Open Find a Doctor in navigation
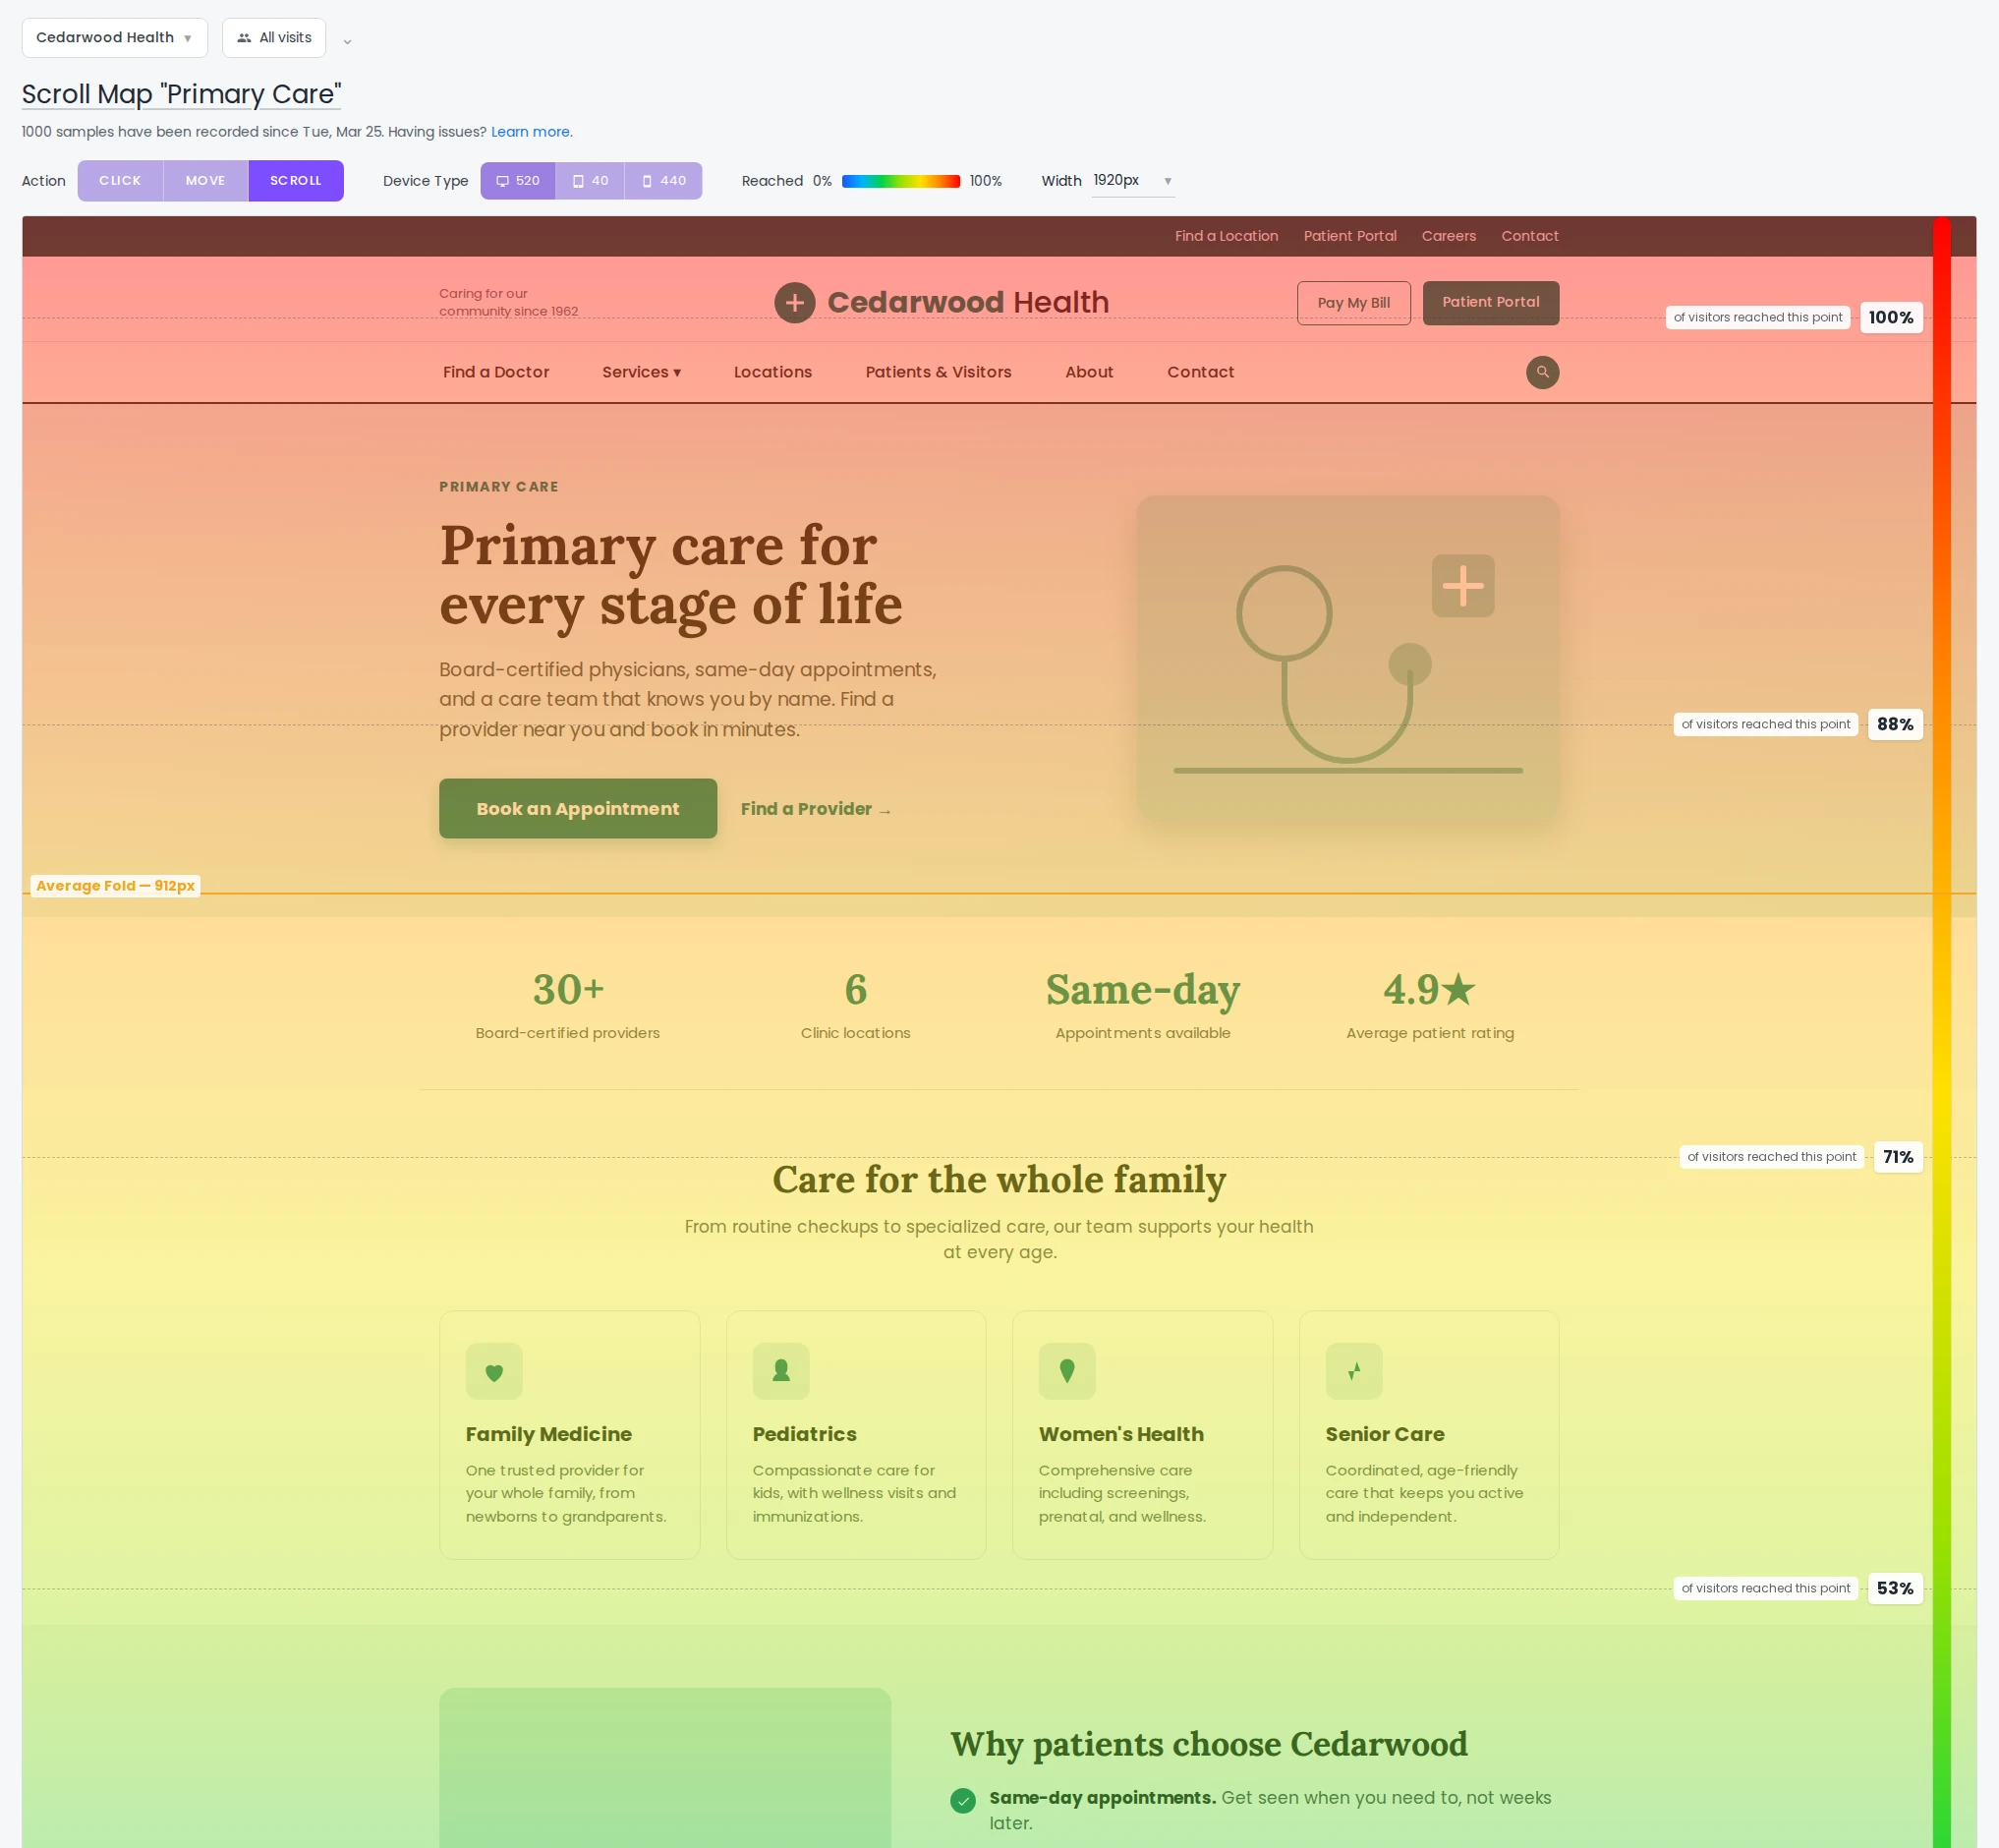The height and width of the screenshot is (1848, 1999). [496, 372]
